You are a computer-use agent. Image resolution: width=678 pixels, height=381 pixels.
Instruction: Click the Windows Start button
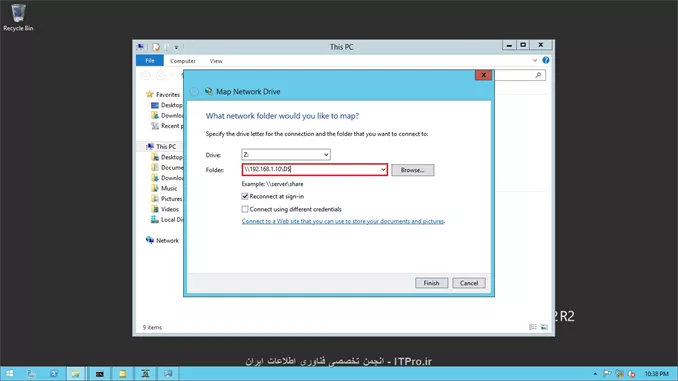[9, 374]
